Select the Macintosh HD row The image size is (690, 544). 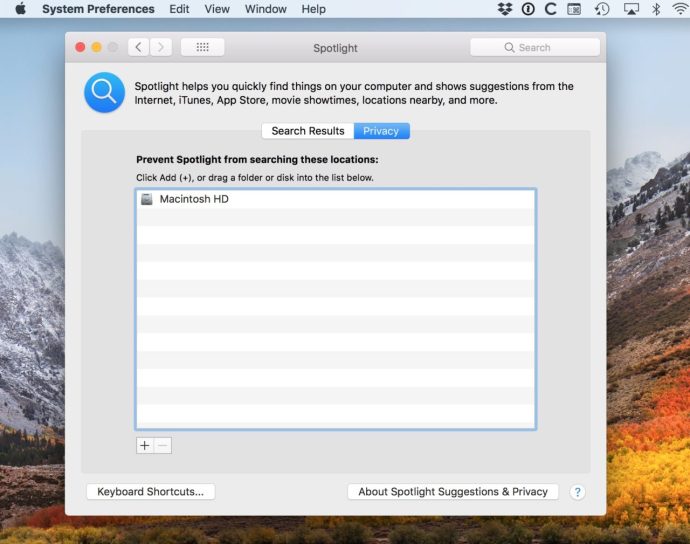[335, 199]
